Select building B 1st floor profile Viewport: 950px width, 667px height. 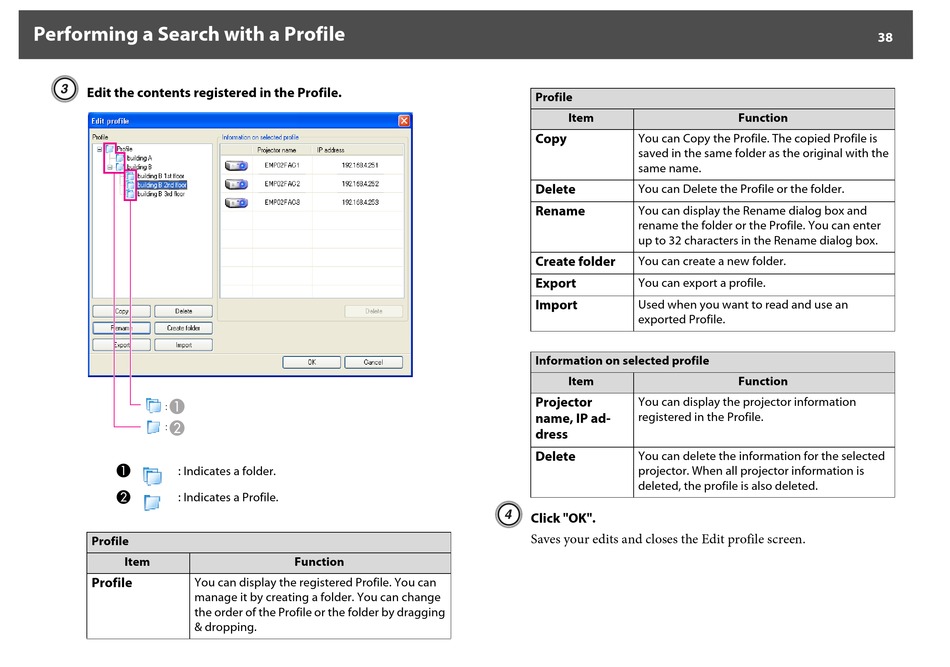pos(161,176)
